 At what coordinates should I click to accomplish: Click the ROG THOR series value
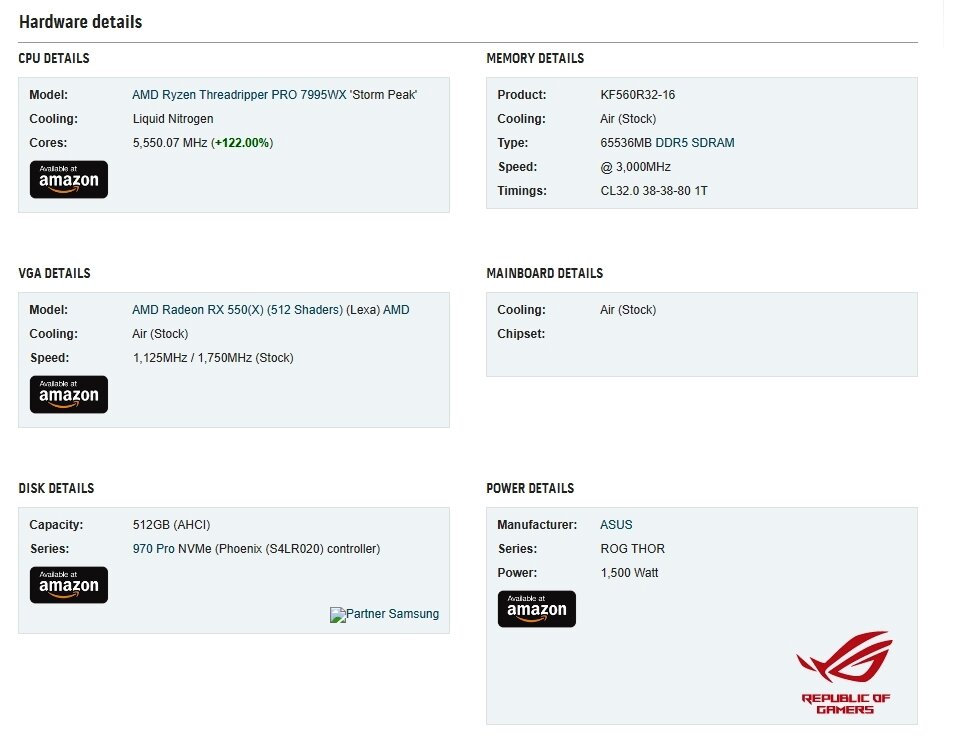tap(633, 549)
